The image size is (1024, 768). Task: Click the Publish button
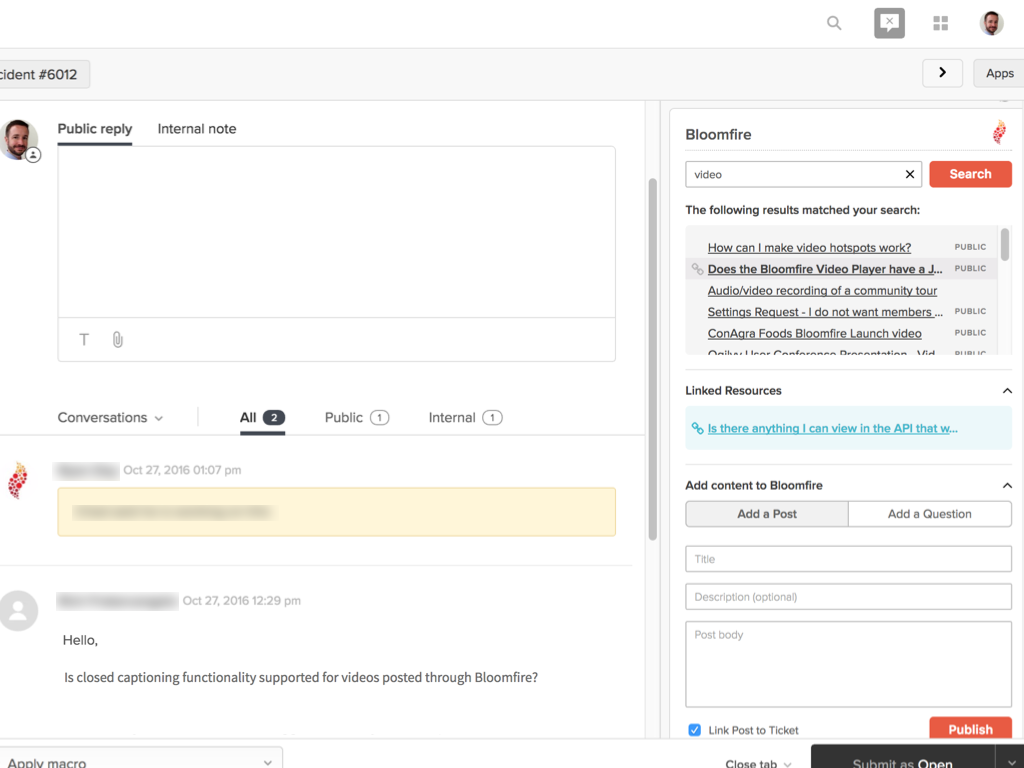[970, 729]
